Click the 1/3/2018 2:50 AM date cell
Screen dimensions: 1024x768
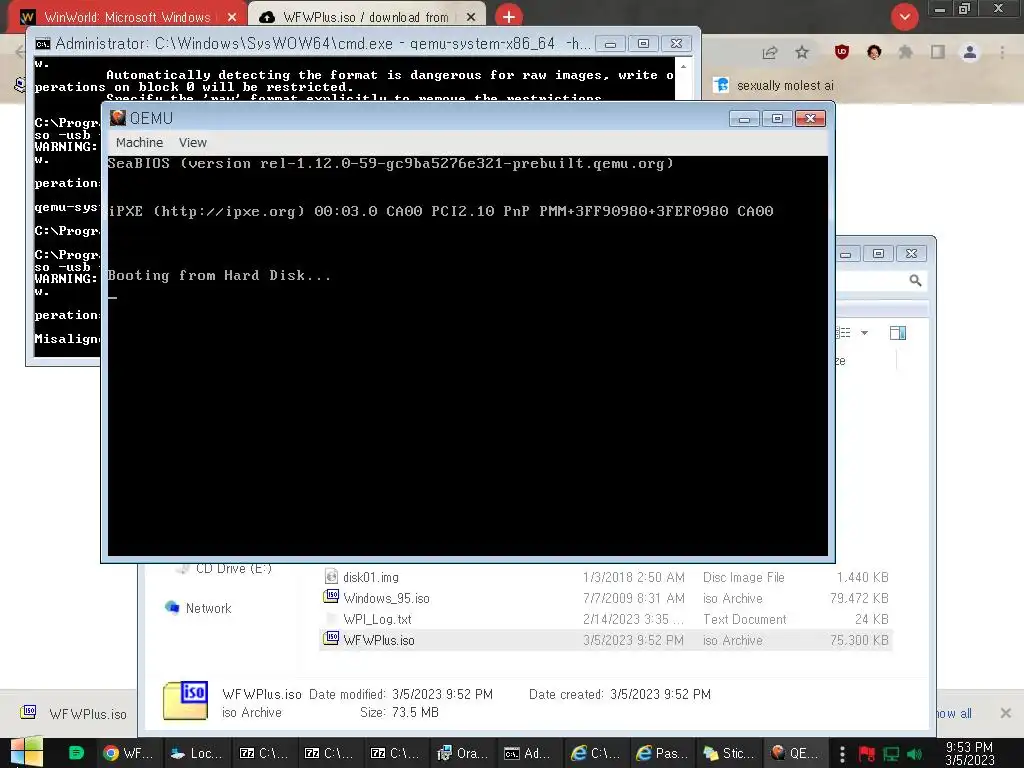[633, 577]
